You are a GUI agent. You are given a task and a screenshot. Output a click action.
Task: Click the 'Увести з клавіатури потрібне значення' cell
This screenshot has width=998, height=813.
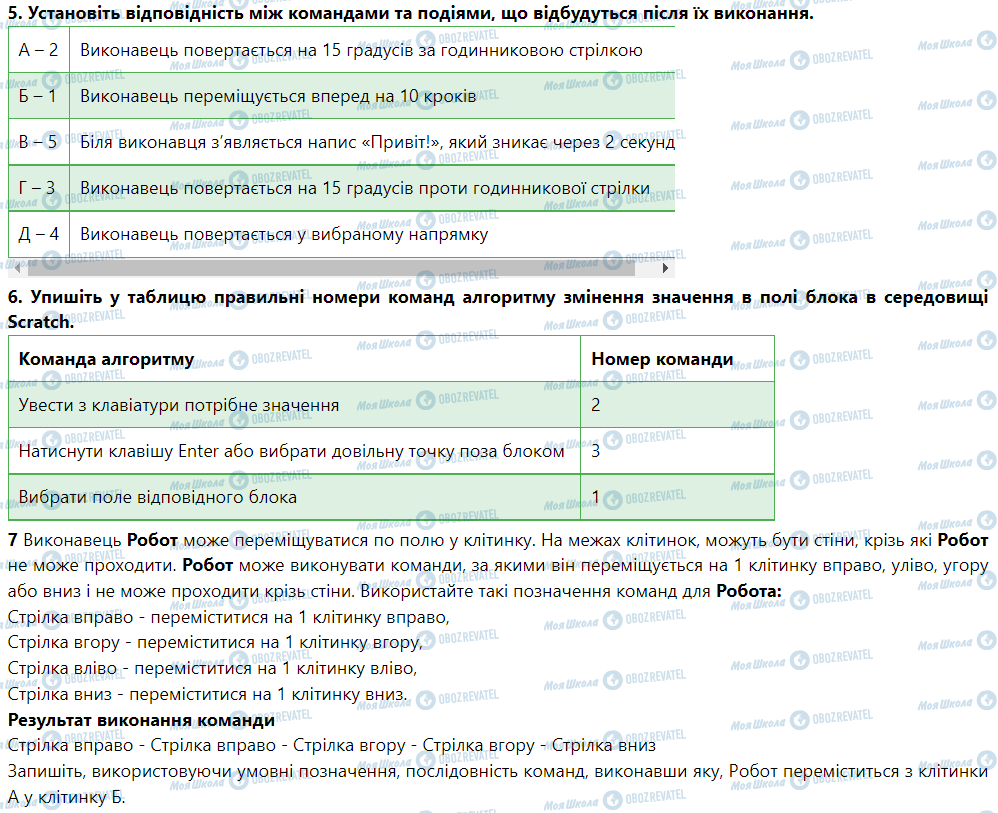178,405
